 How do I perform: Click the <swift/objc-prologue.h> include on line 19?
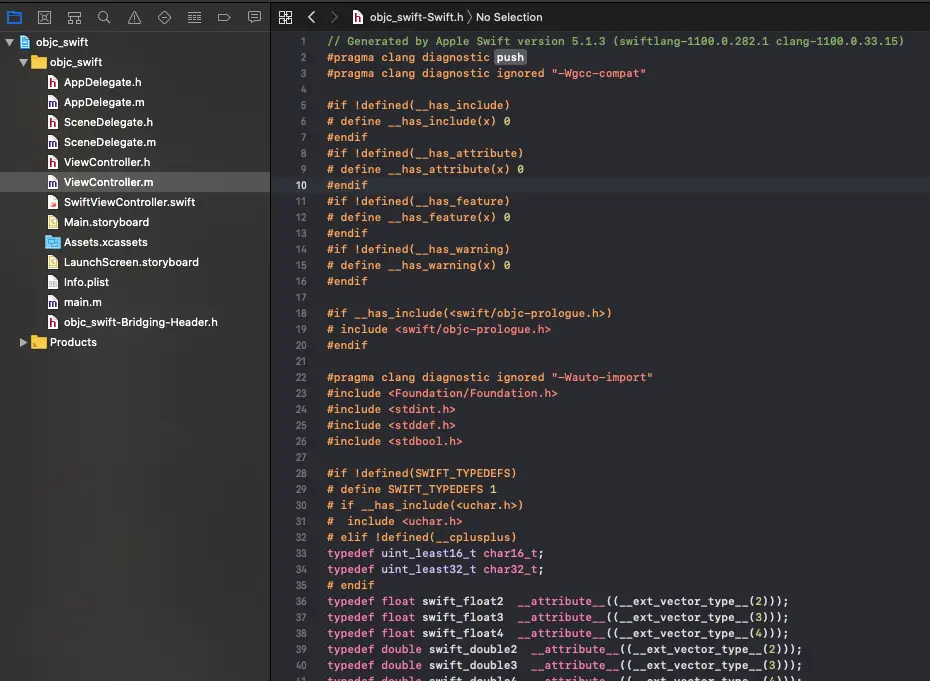pos(473,329)
